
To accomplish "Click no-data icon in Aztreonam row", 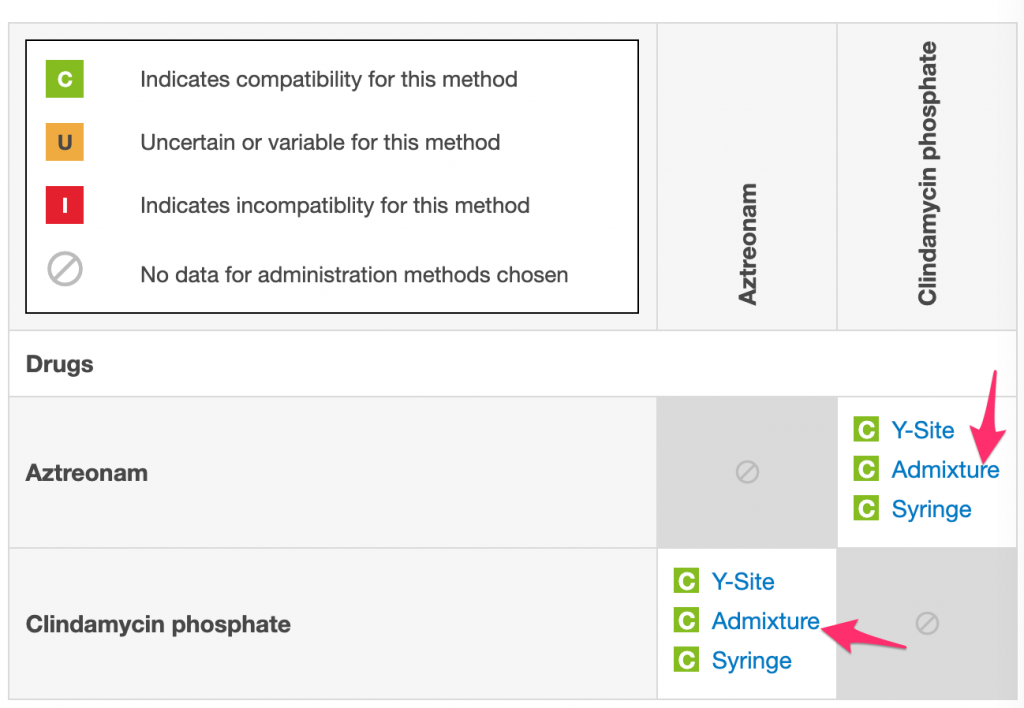I will click(x=747, y=472).
